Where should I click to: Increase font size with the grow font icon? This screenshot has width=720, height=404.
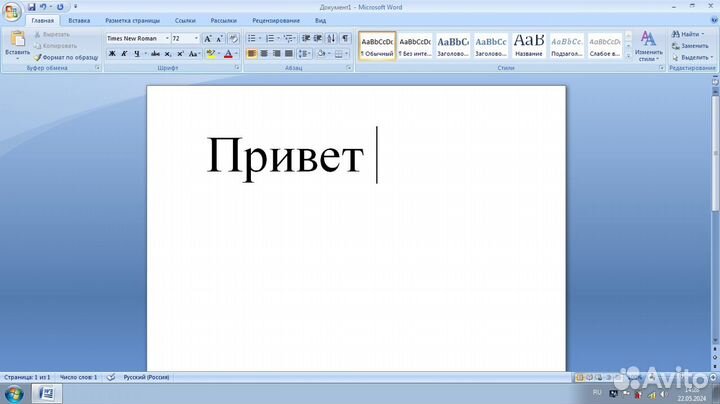[x=208, y=39]
